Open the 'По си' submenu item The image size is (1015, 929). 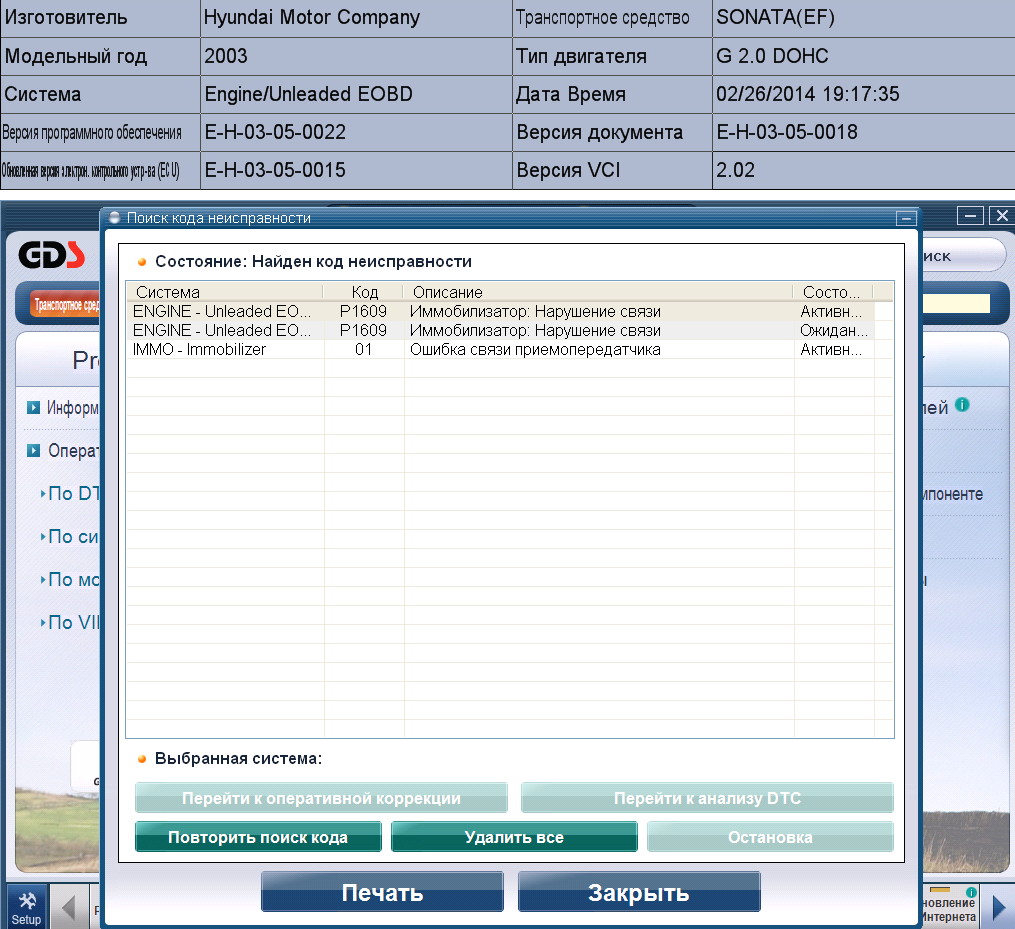[70, 537]
